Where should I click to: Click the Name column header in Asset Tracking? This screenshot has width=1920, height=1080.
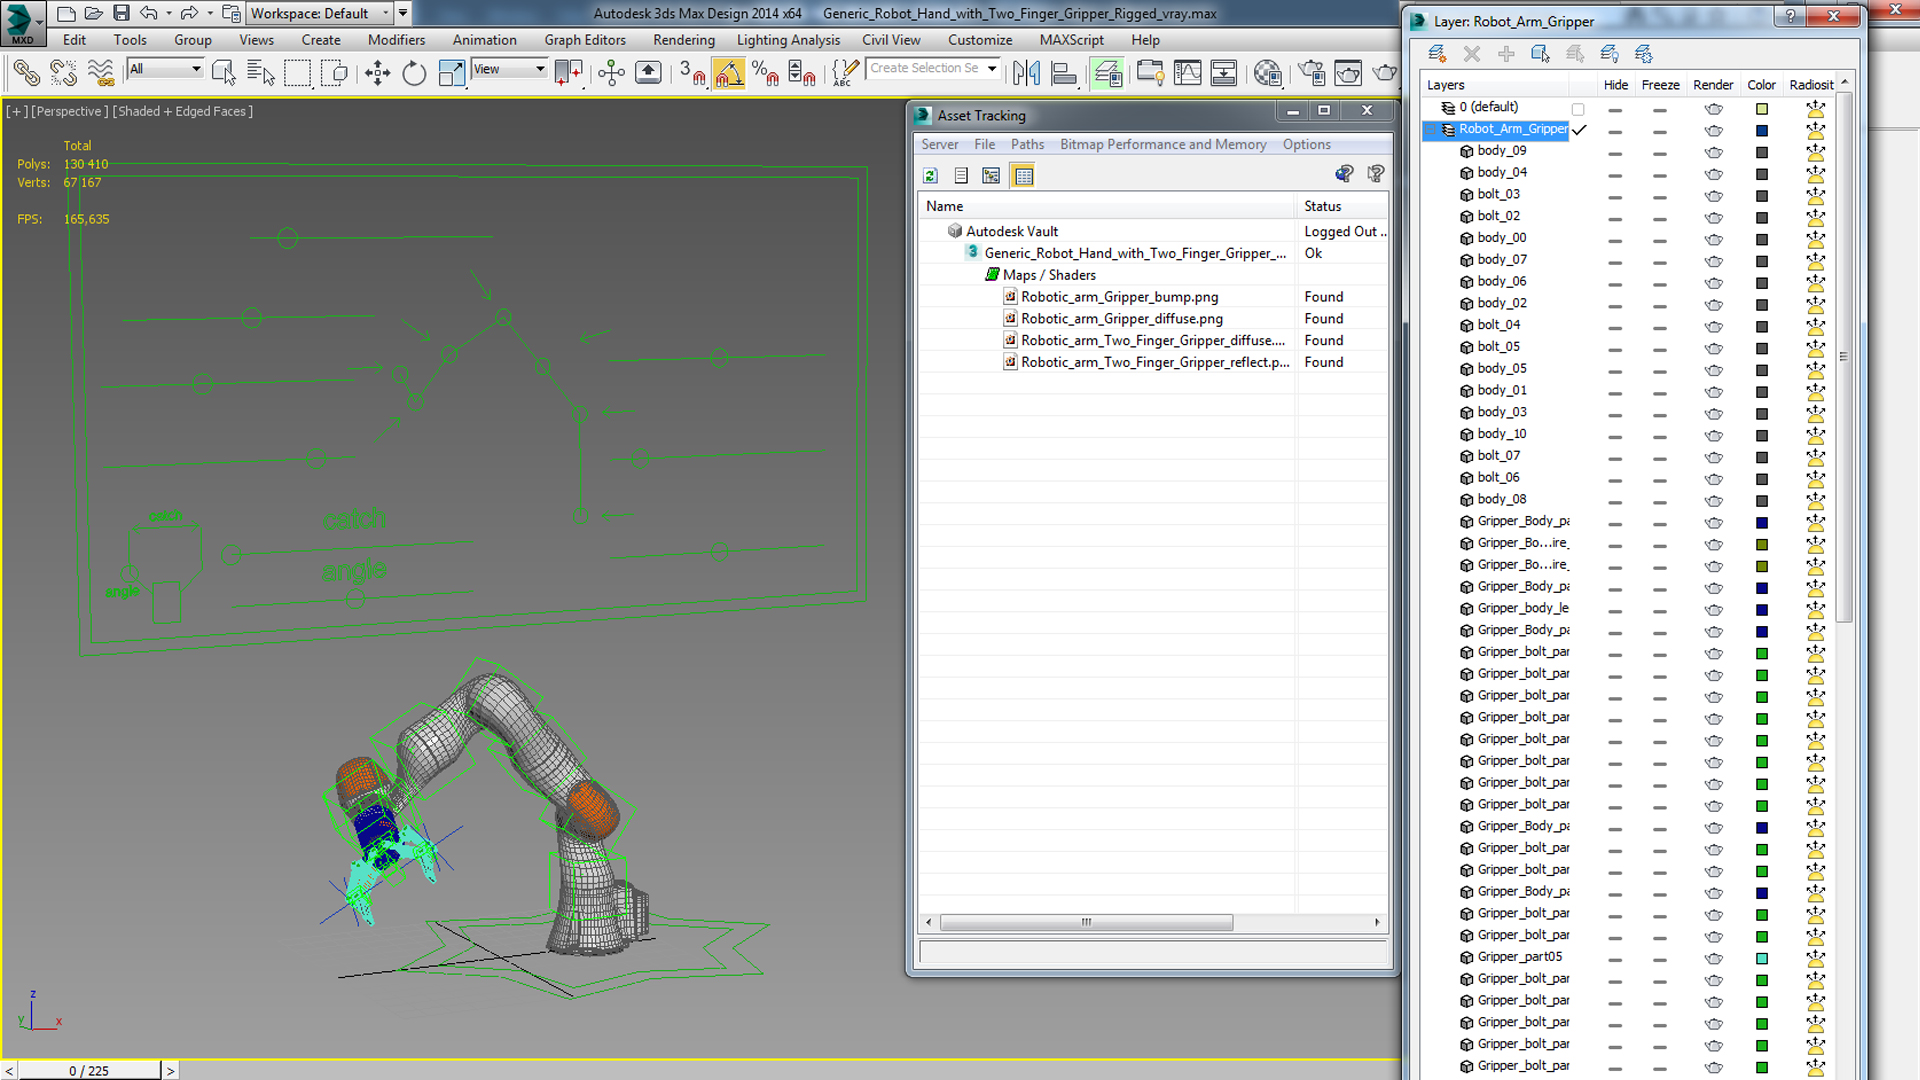coord(1107,206)
